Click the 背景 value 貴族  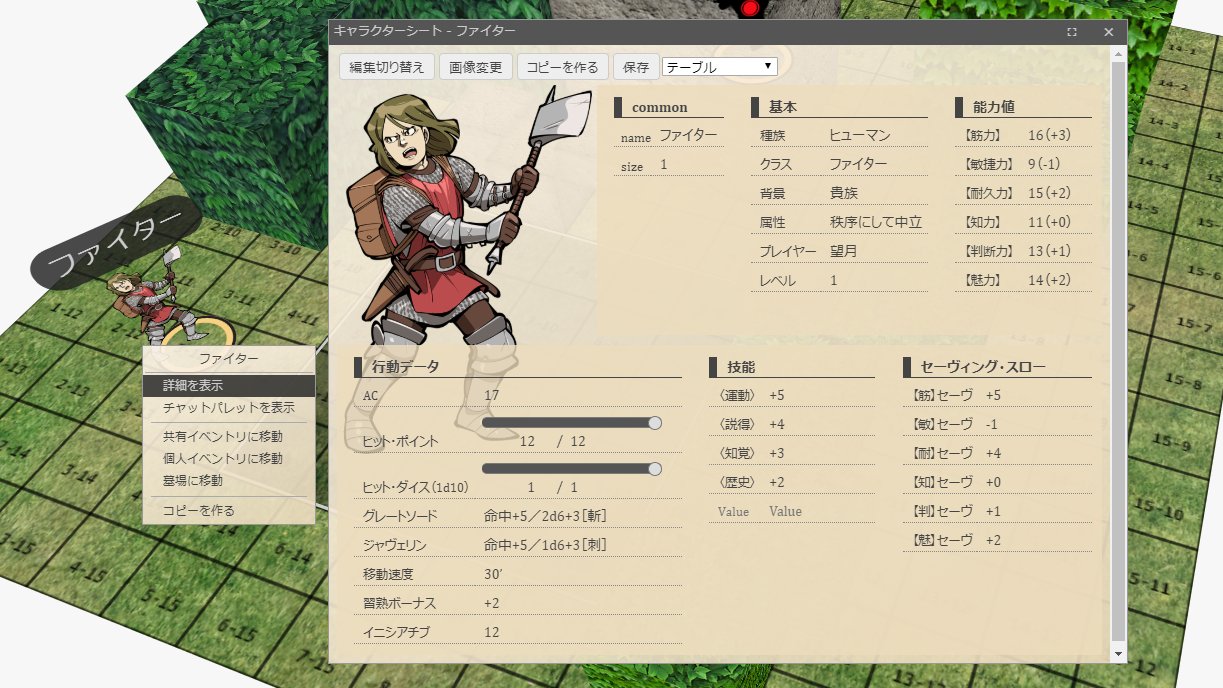[844, 193]
